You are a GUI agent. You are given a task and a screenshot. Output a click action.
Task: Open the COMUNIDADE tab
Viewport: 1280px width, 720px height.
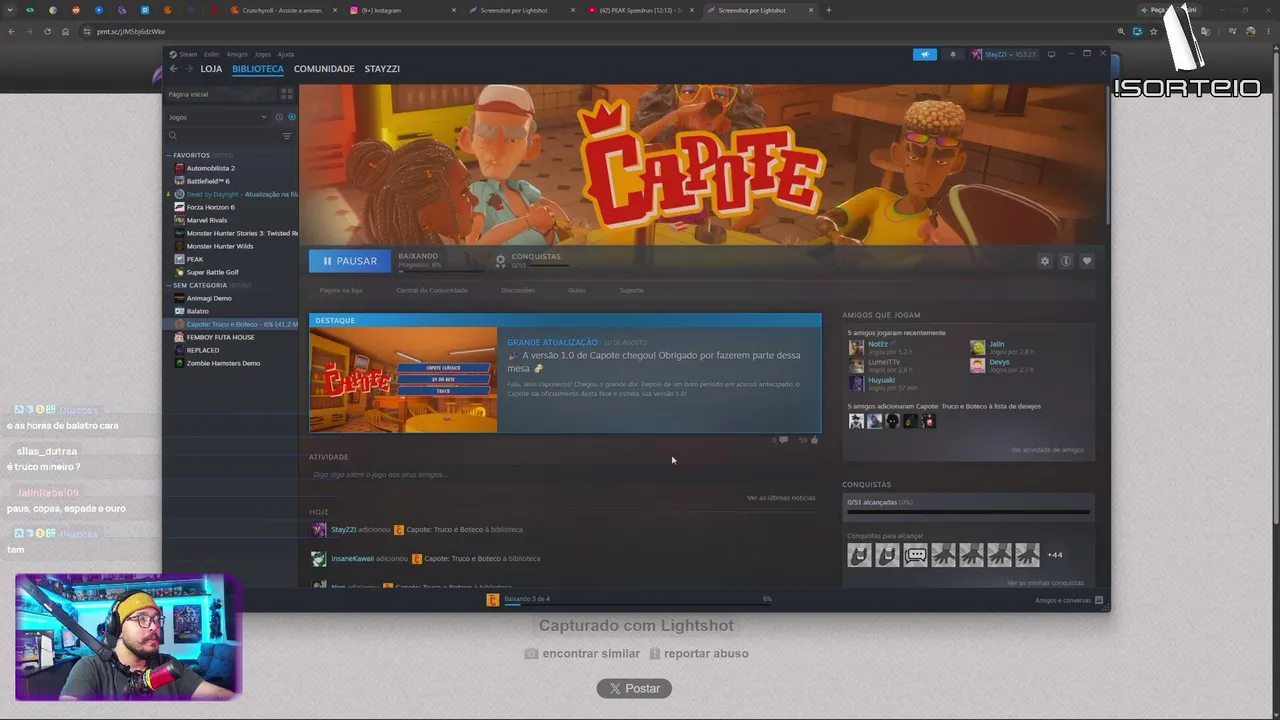tap(324, 69)
